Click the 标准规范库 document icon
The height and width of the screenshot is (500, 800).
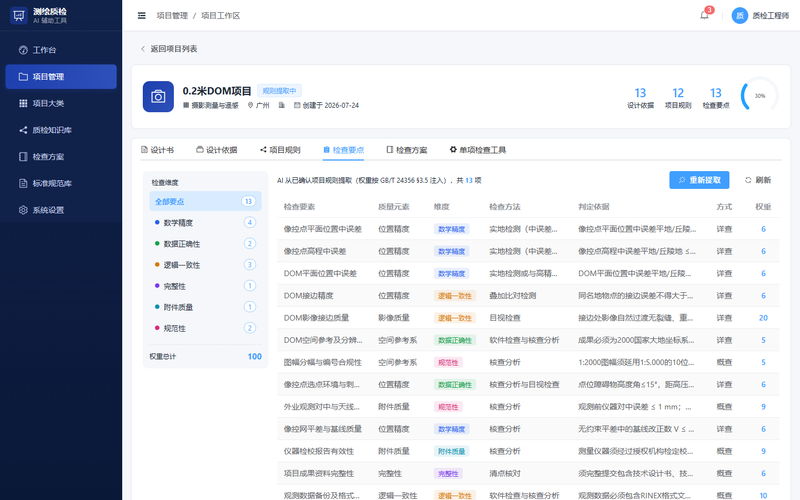[23, 183]
